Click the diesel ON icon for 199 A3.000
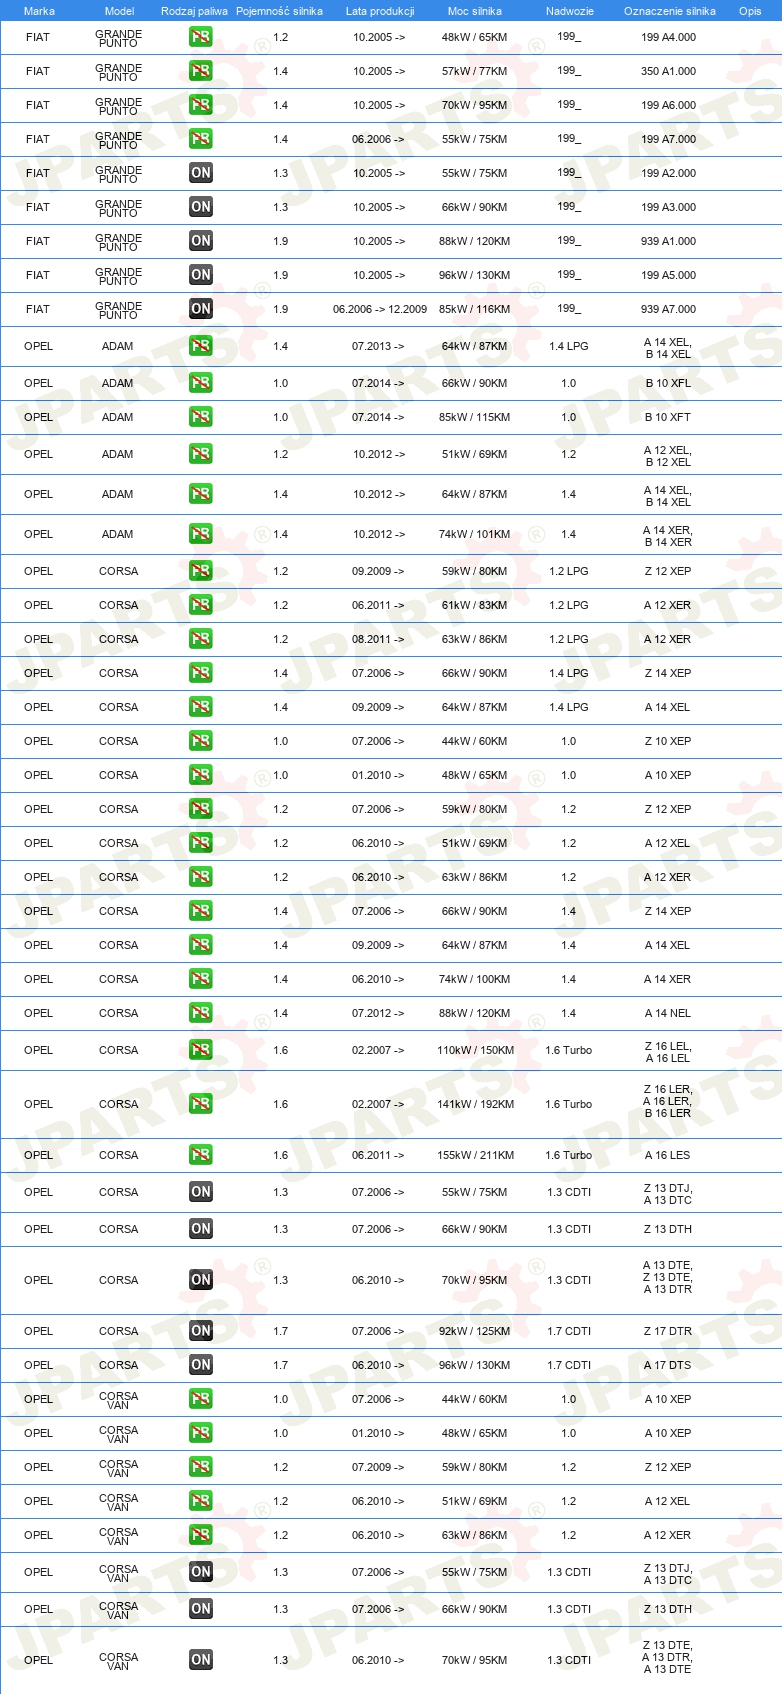Screen dimensions: 782x1694 201,207
